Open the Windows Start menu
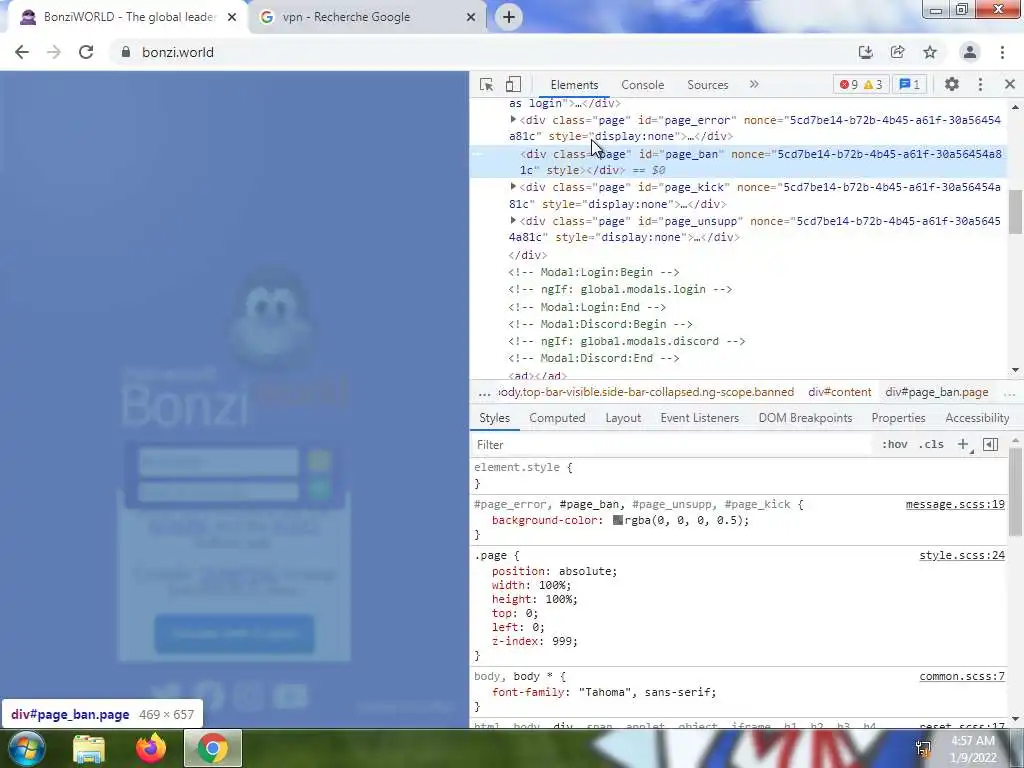 pos(26,748)
